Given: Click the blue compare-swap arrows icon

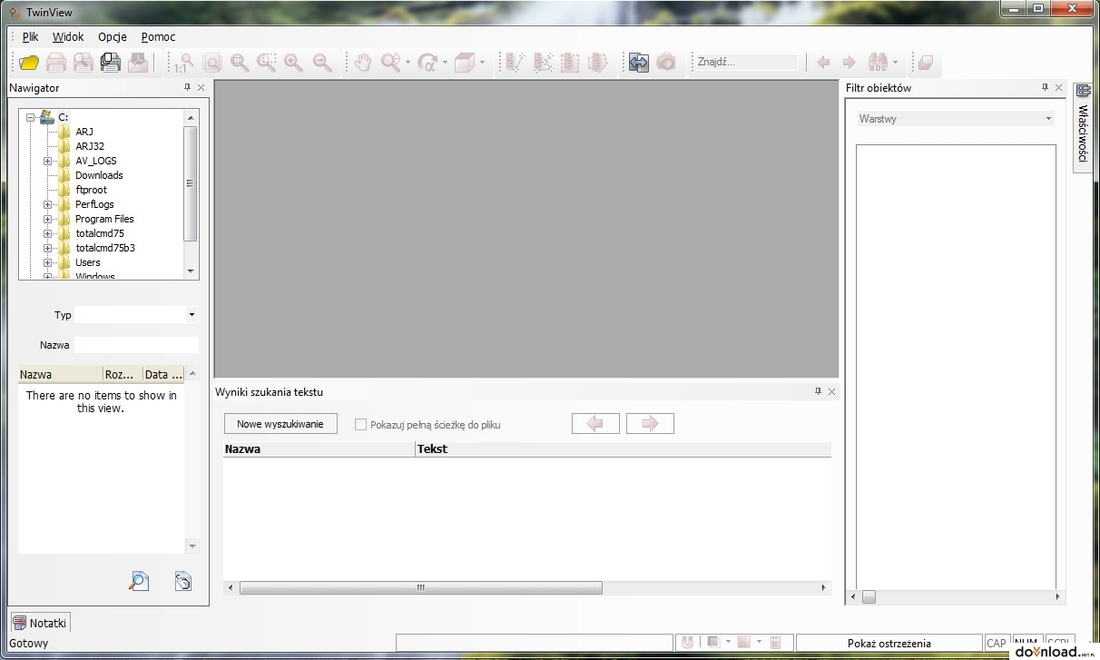Looking at the screenshot, I should pos(638,62).
